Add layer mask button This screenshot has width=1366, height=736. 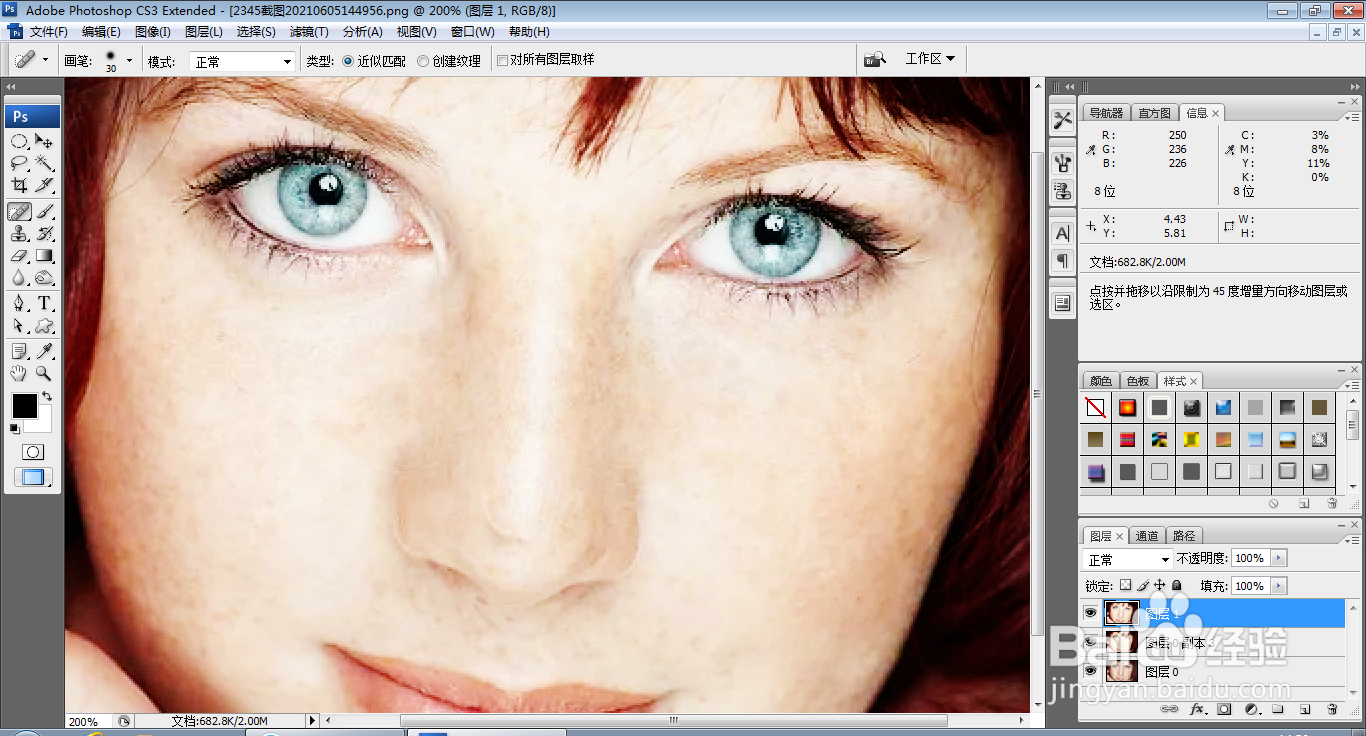click(x=1224, y=709)
